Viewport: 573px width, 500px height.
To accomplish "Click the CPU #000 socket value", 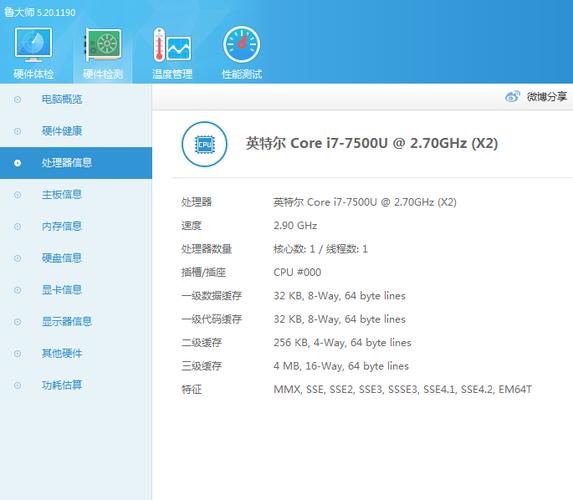I will (297, 272).
